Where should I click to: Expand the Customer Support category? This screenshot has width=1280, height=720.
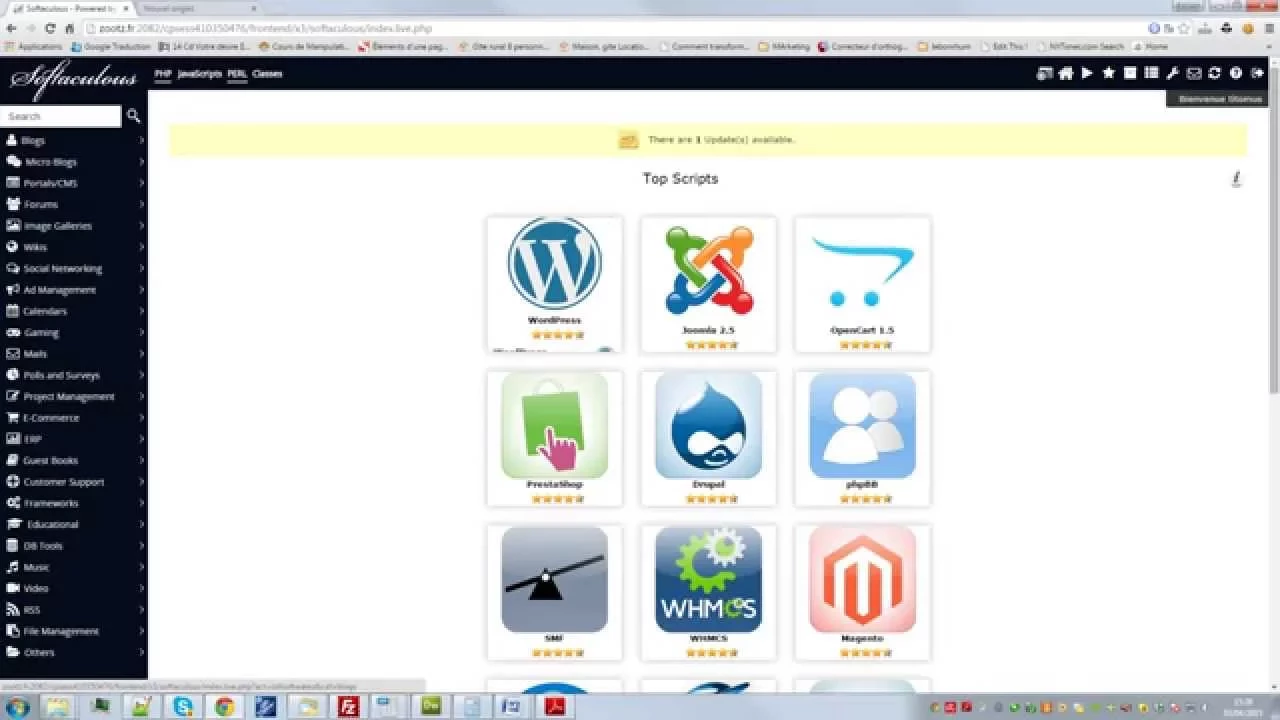(x=74, y=482)
